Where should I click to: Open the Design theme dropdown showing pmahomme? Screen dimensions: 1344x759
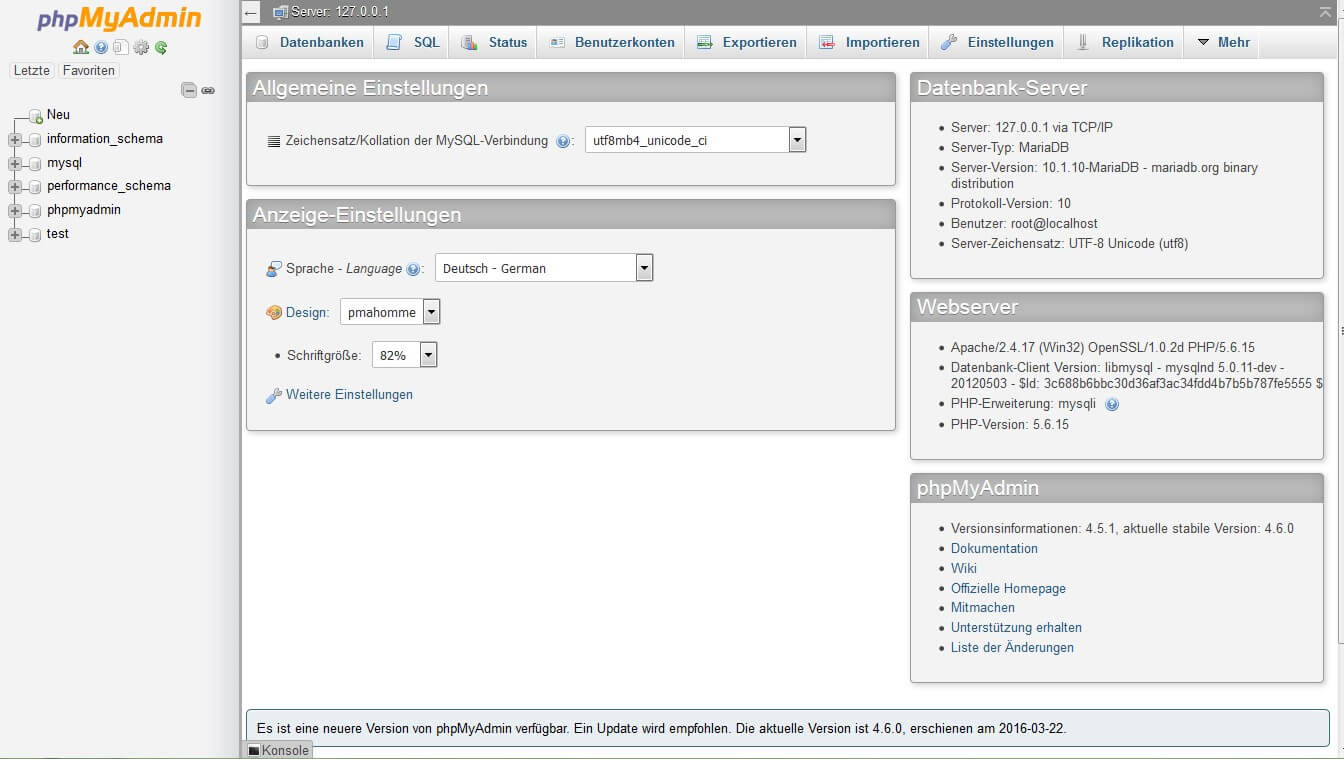click(390, 312)
